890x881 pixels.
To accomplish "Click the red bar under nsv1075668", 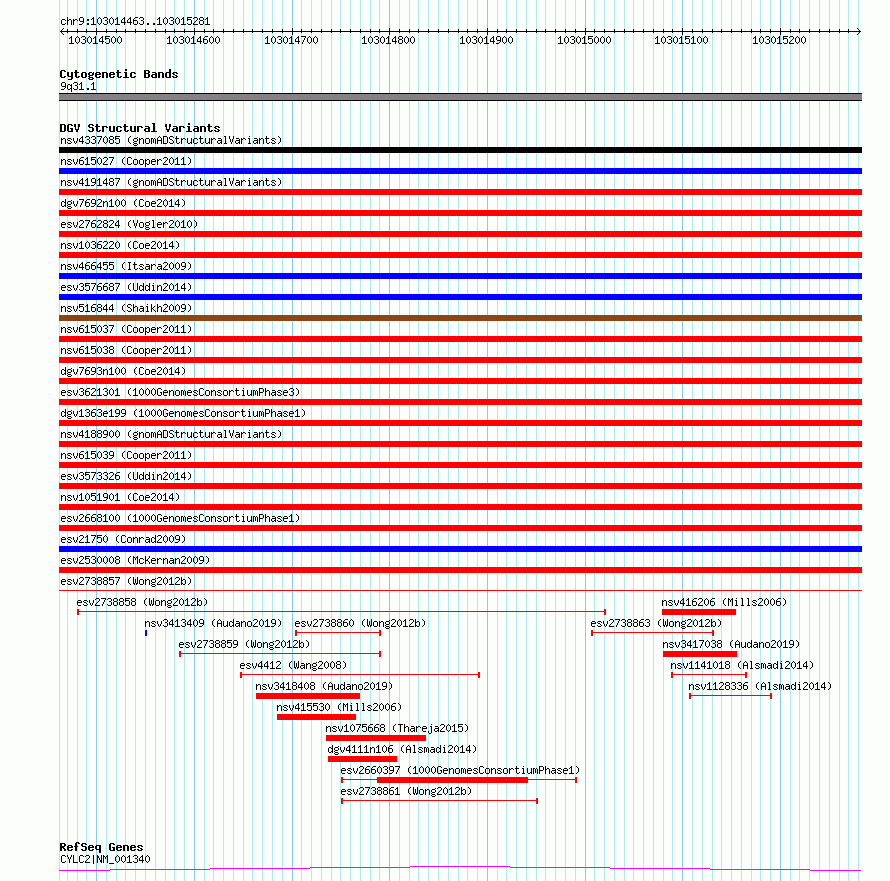I will click(376, 738).
